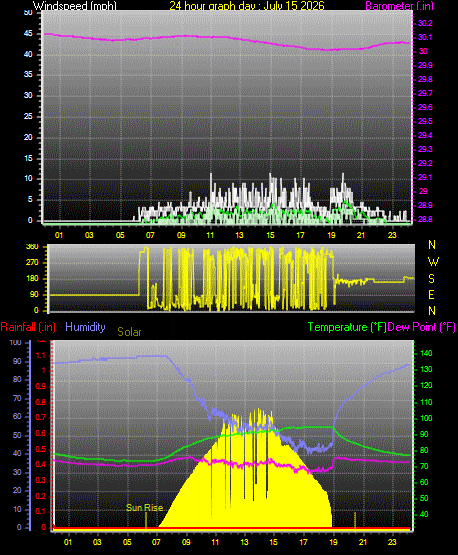Click the 0.5 rainfall scale value

coord(41,449)
